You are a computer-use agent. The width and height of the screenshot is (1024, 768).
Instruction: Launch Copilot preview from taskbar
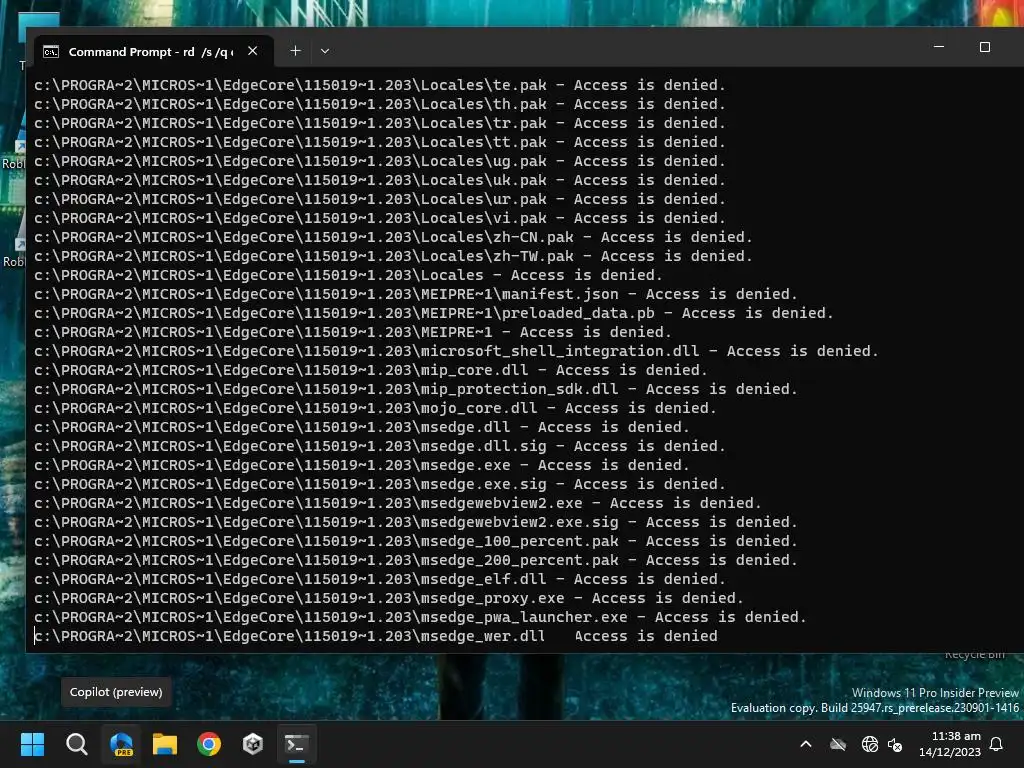click(121, 744)
